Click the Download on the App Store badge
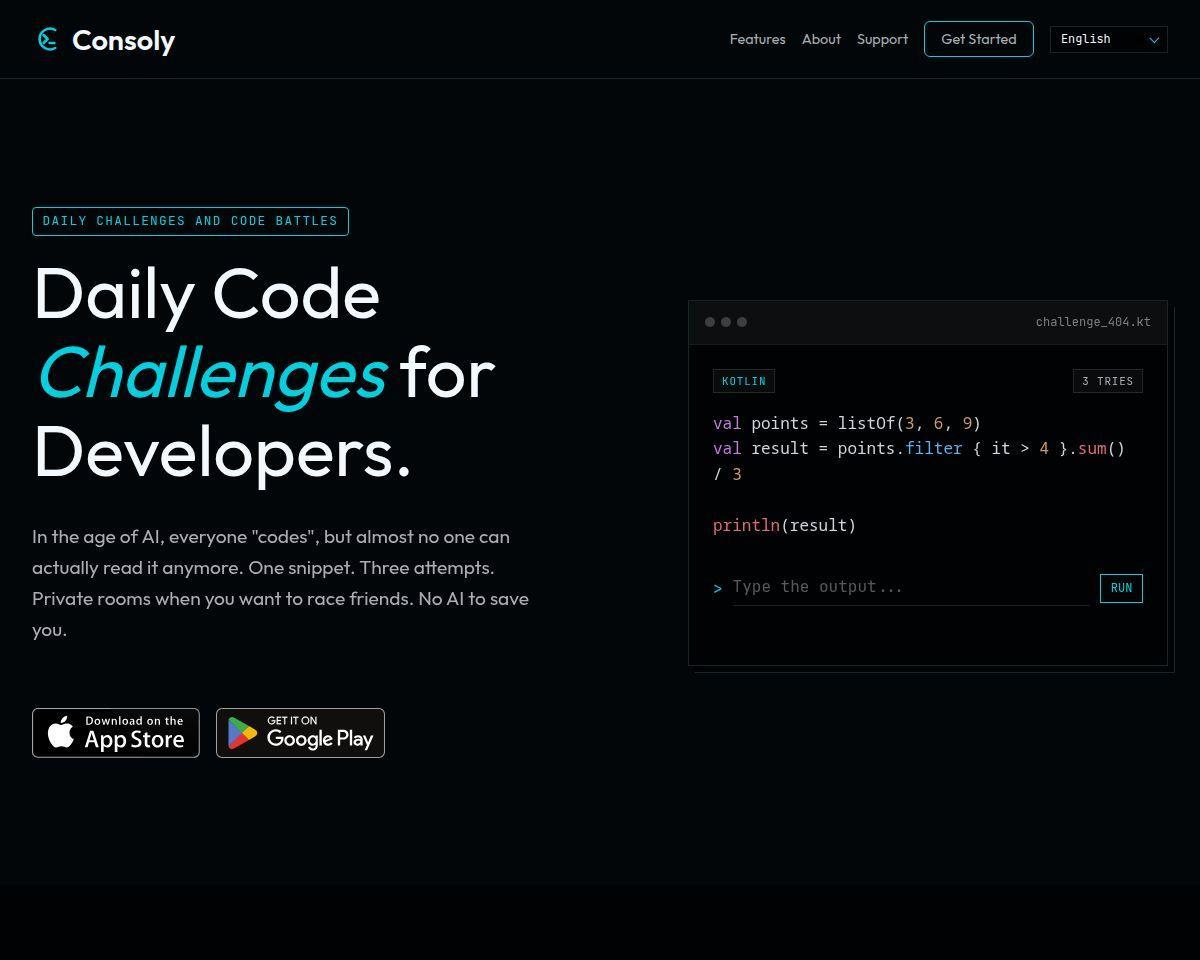Image resolution: width=1200 pixels, height=960 pixels. pos(116,733)
